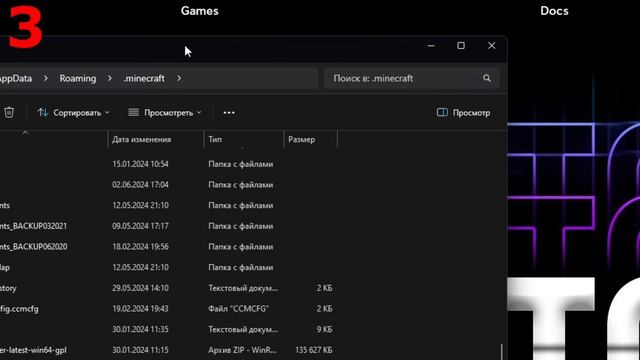
Task: Open the Сортировать sort dropdown
Action: pyautogui.click(x=73, y=113)
